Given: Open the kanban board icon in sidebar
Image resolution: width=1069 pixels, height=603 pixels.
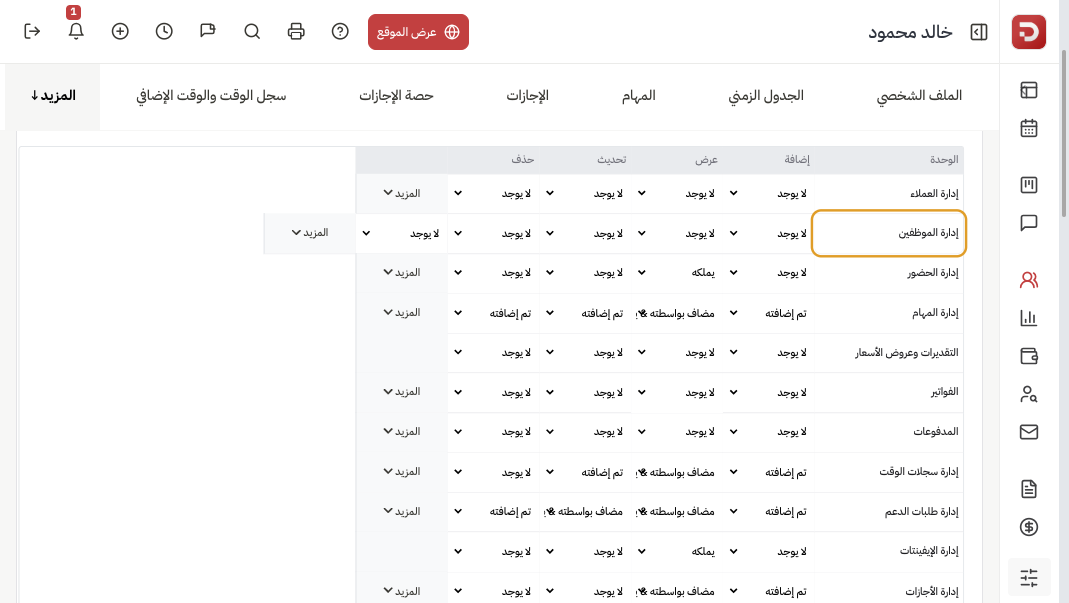Looking at the screenshot, I should (1028, 185).
